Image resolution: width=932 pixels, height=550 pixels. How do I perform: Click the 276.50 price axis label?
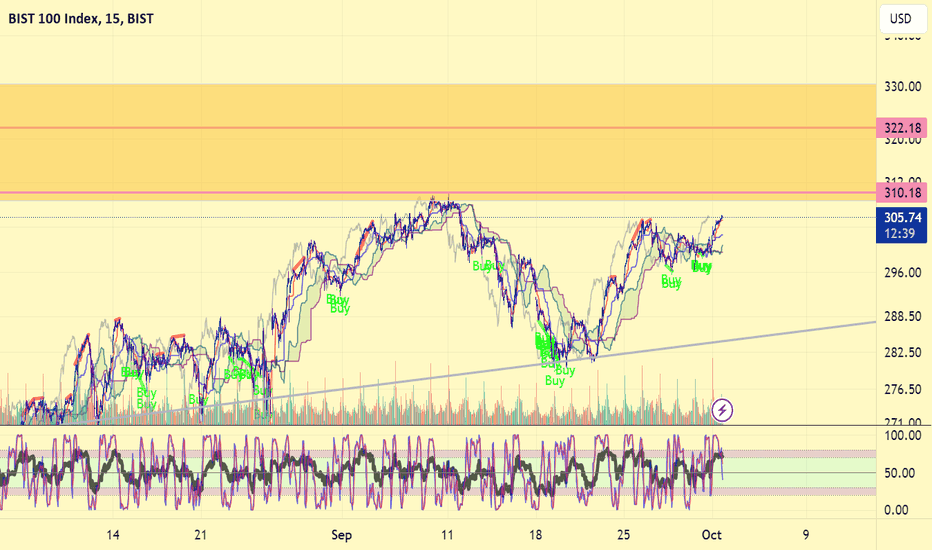point(902,389)
